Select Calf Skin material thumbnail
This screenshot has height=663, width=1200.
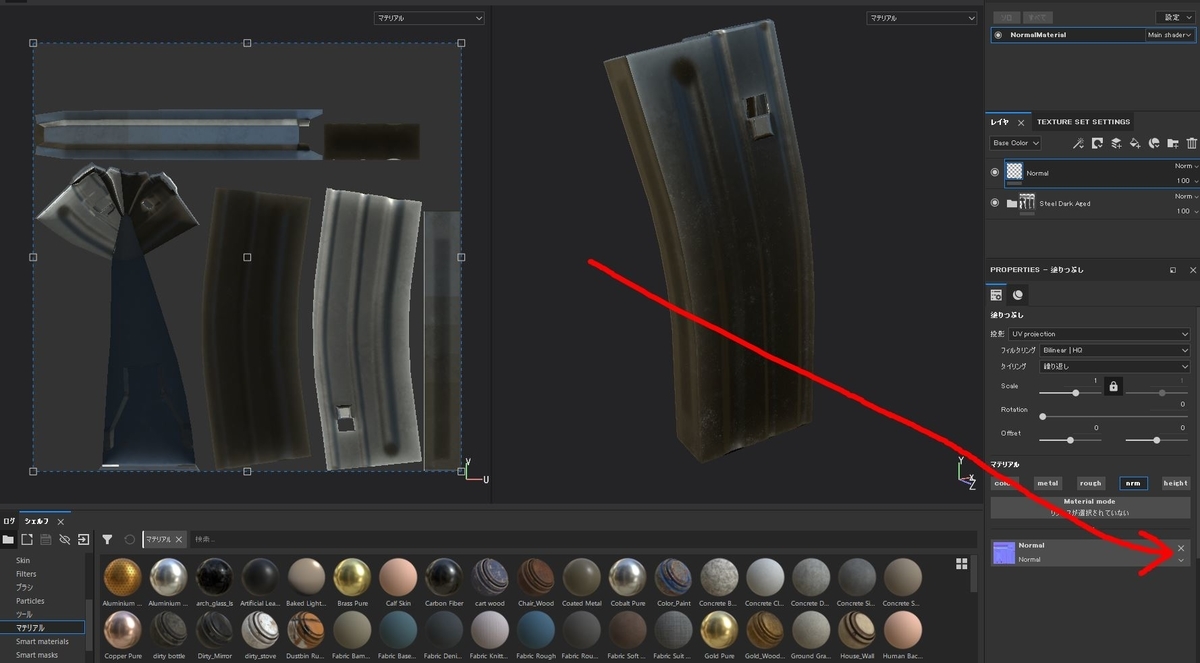398,577
